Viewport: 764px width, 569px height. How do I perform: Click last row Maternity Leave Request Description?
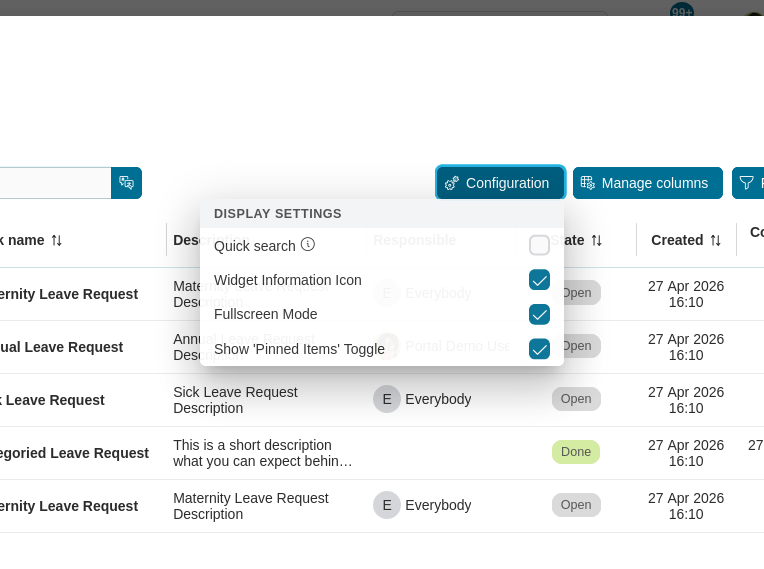251,506
